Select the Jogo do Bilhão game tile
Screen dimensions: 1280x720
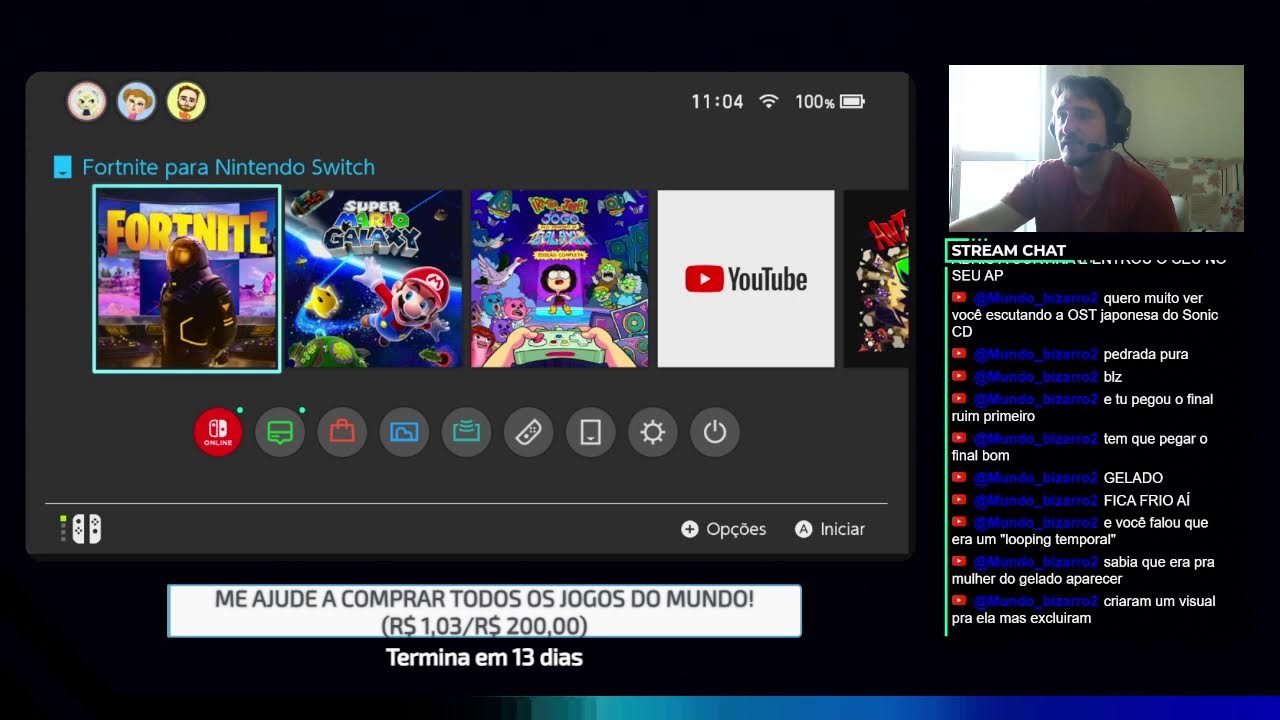click(x=559, y=279)
